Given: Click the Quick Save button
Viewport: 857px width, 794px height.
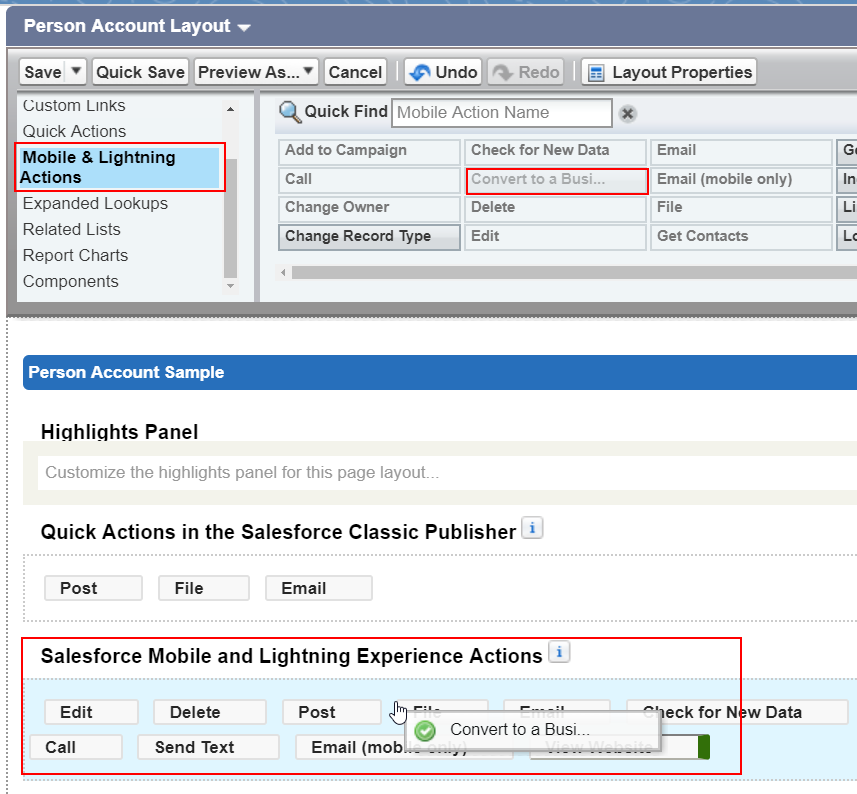Looking at the screenshot, I should point(140,71).
